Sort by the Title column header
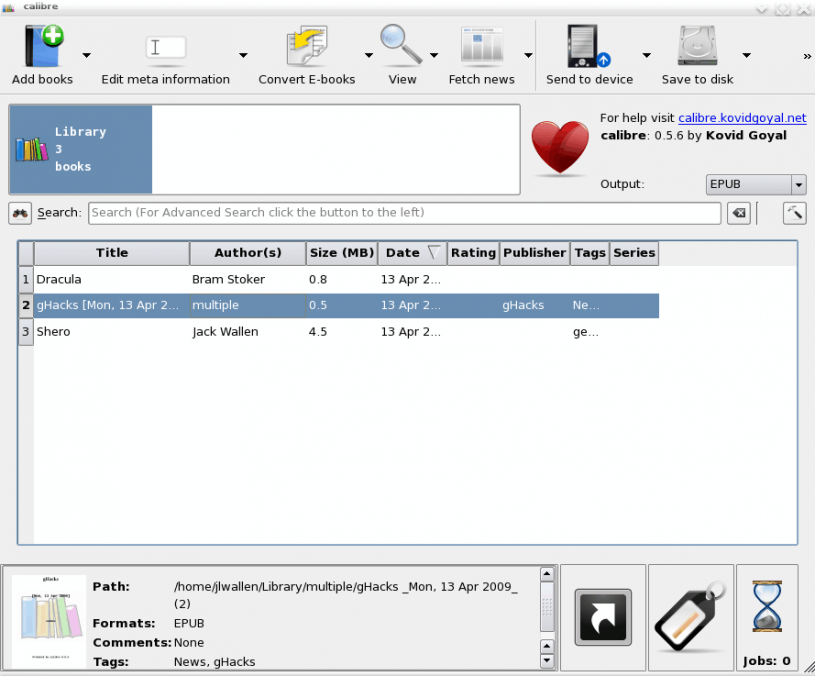The width and height of the screenshot is (815, 676). click(x=112, y=253)
